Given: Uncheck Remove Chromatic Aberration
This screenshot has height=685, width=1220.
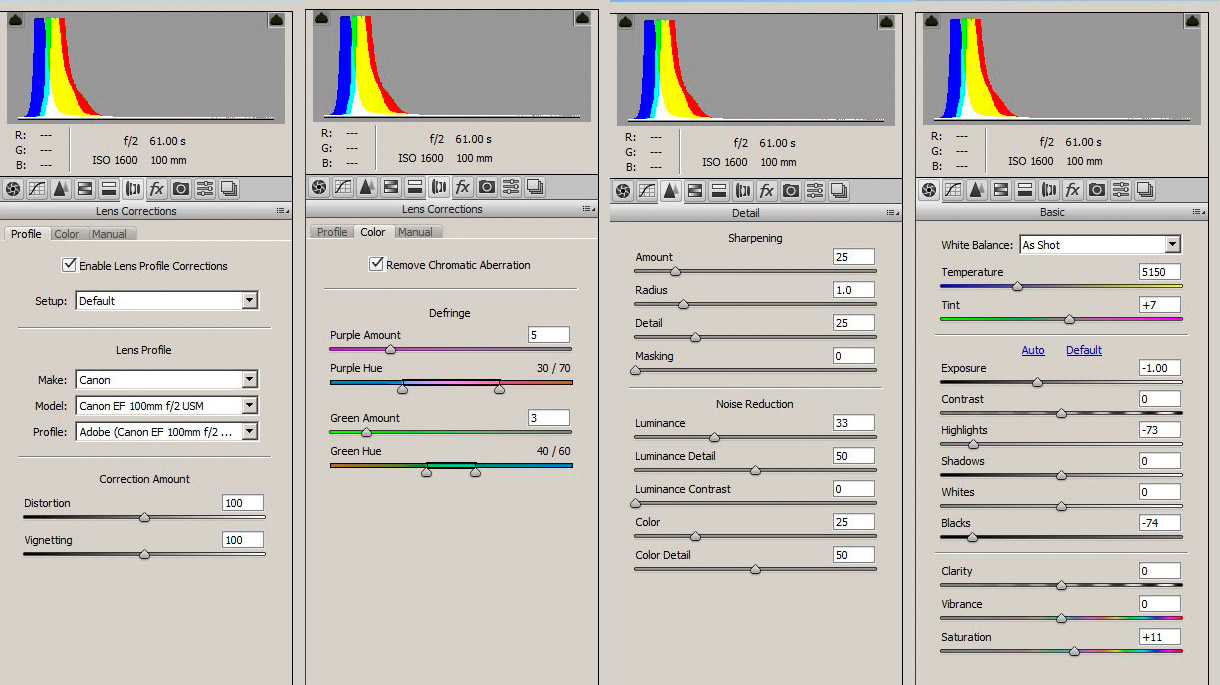Looking at the screenshot, I should [x=376, y=265].
